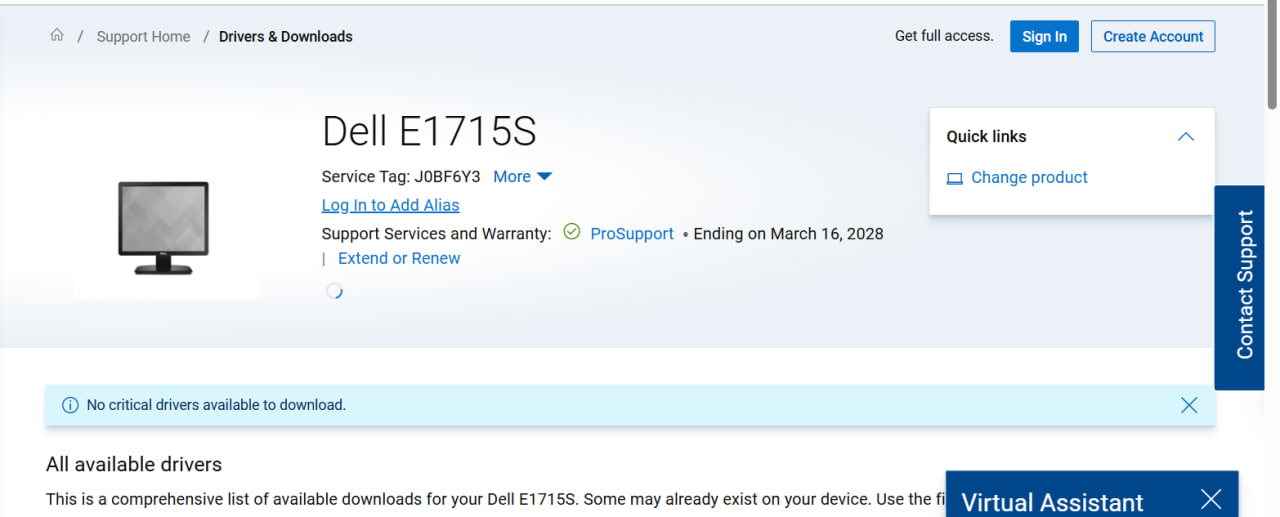Click the Quick links heading
The width and height of the screenshot is (1280, 517).
pos(986,136)
